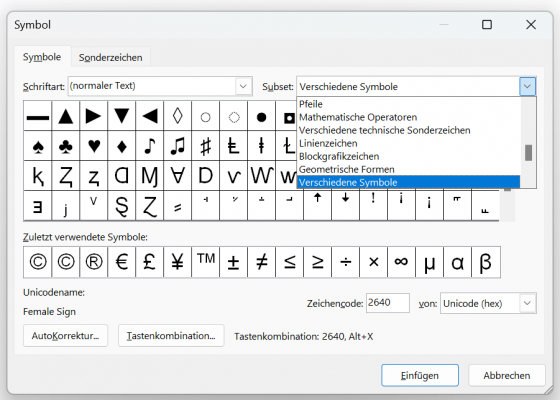Choose 'Pfeile' from the Subset list

408,104
